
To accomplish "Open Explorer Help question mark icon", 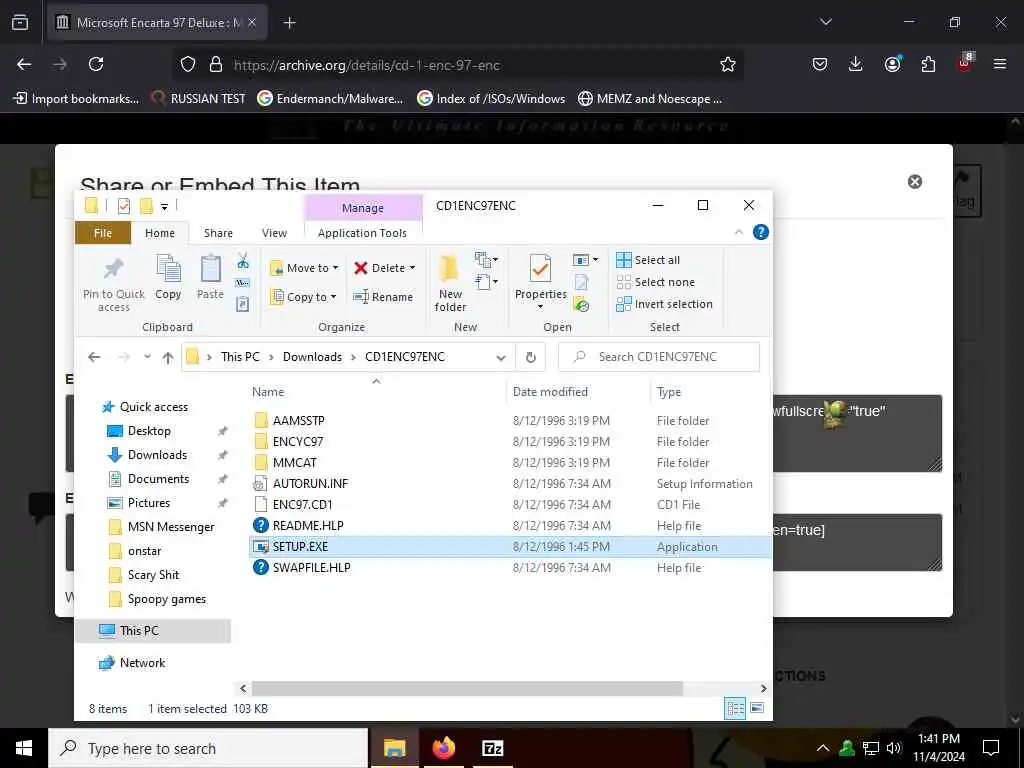I will pyautogui.click(x=760, y=232).
